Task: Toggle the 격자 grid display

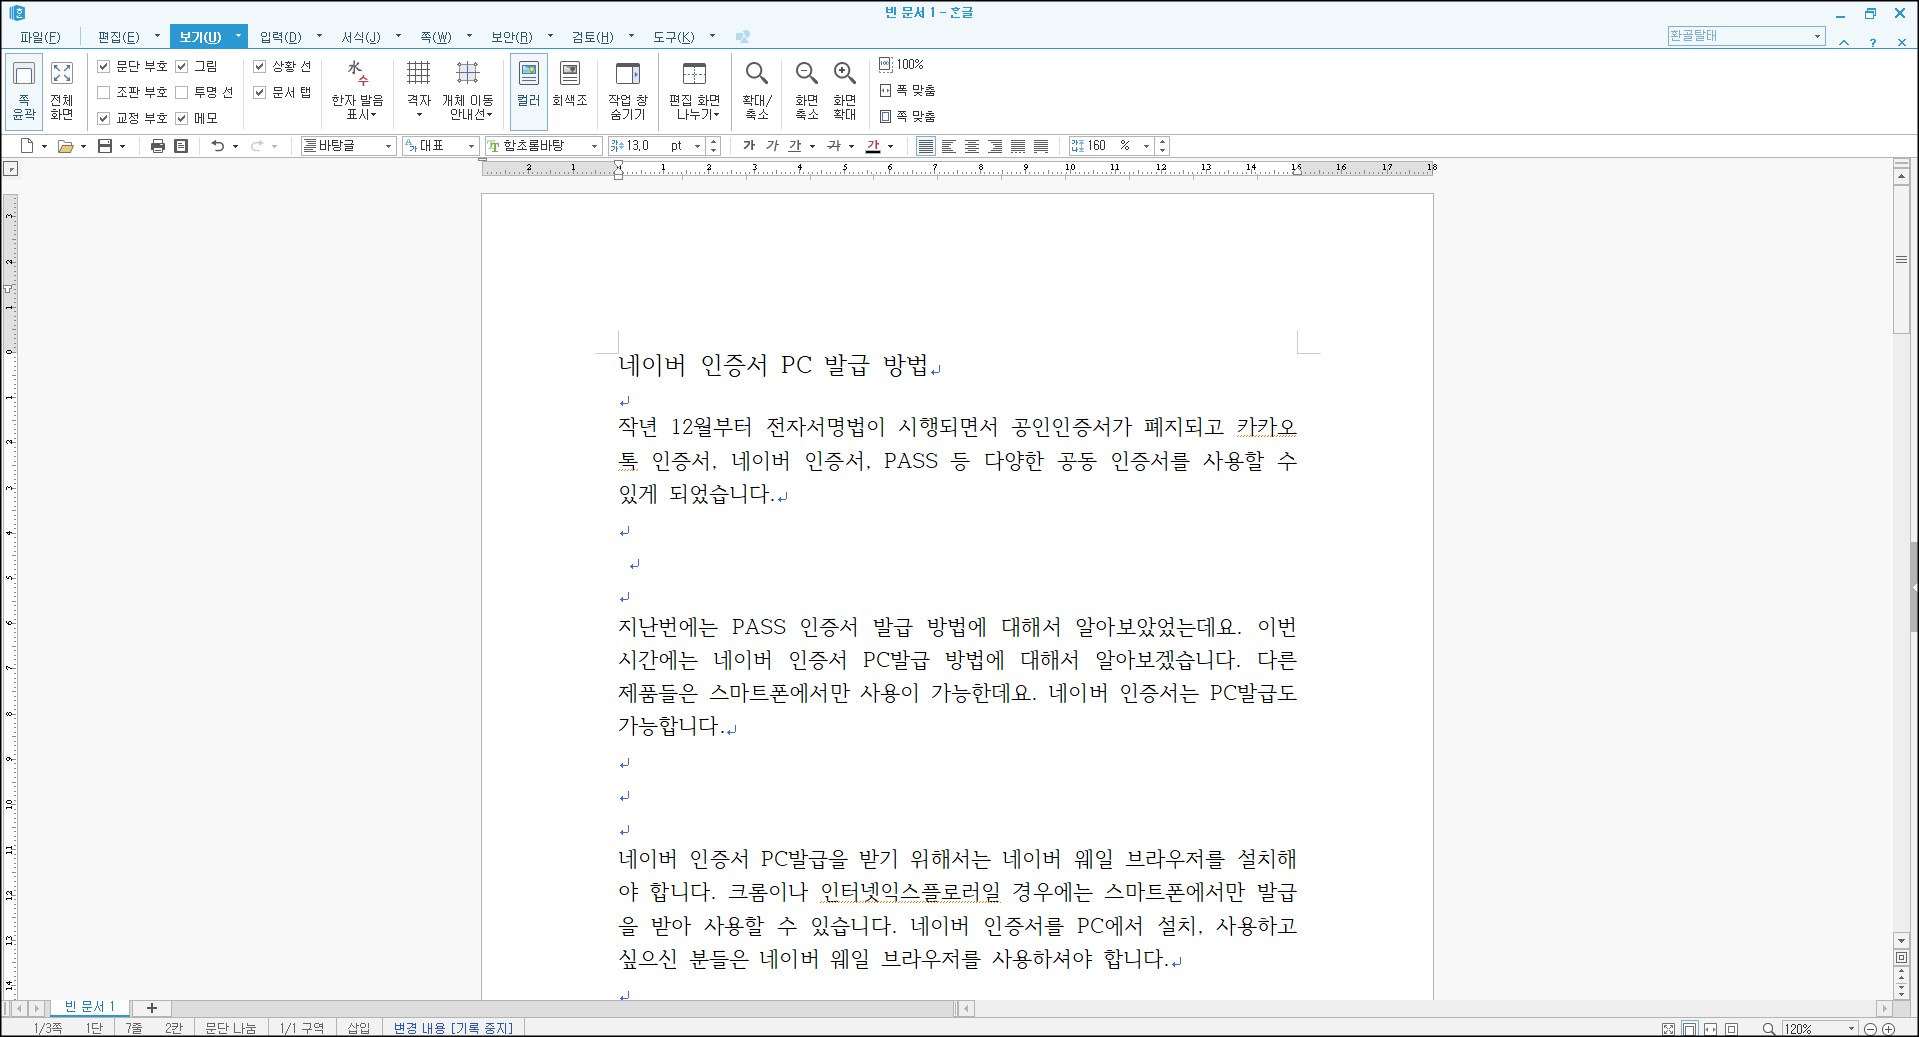Action: coord(418,91)
